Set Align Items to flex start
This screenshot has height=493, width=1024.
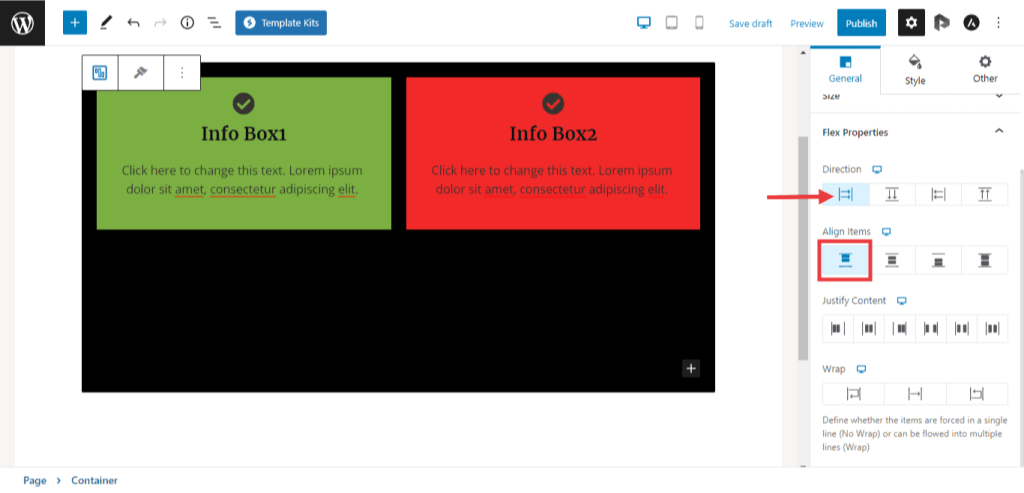(x=845, y=260)
